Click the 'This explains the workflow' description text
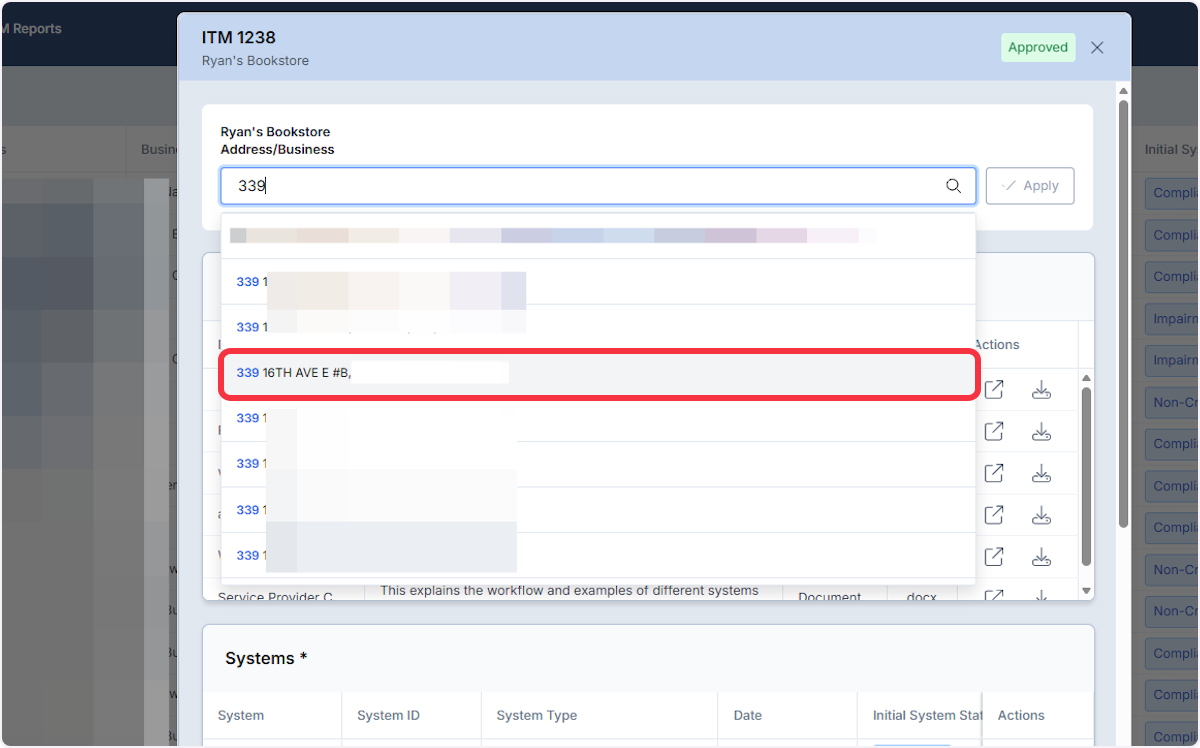 pos(569,591)
